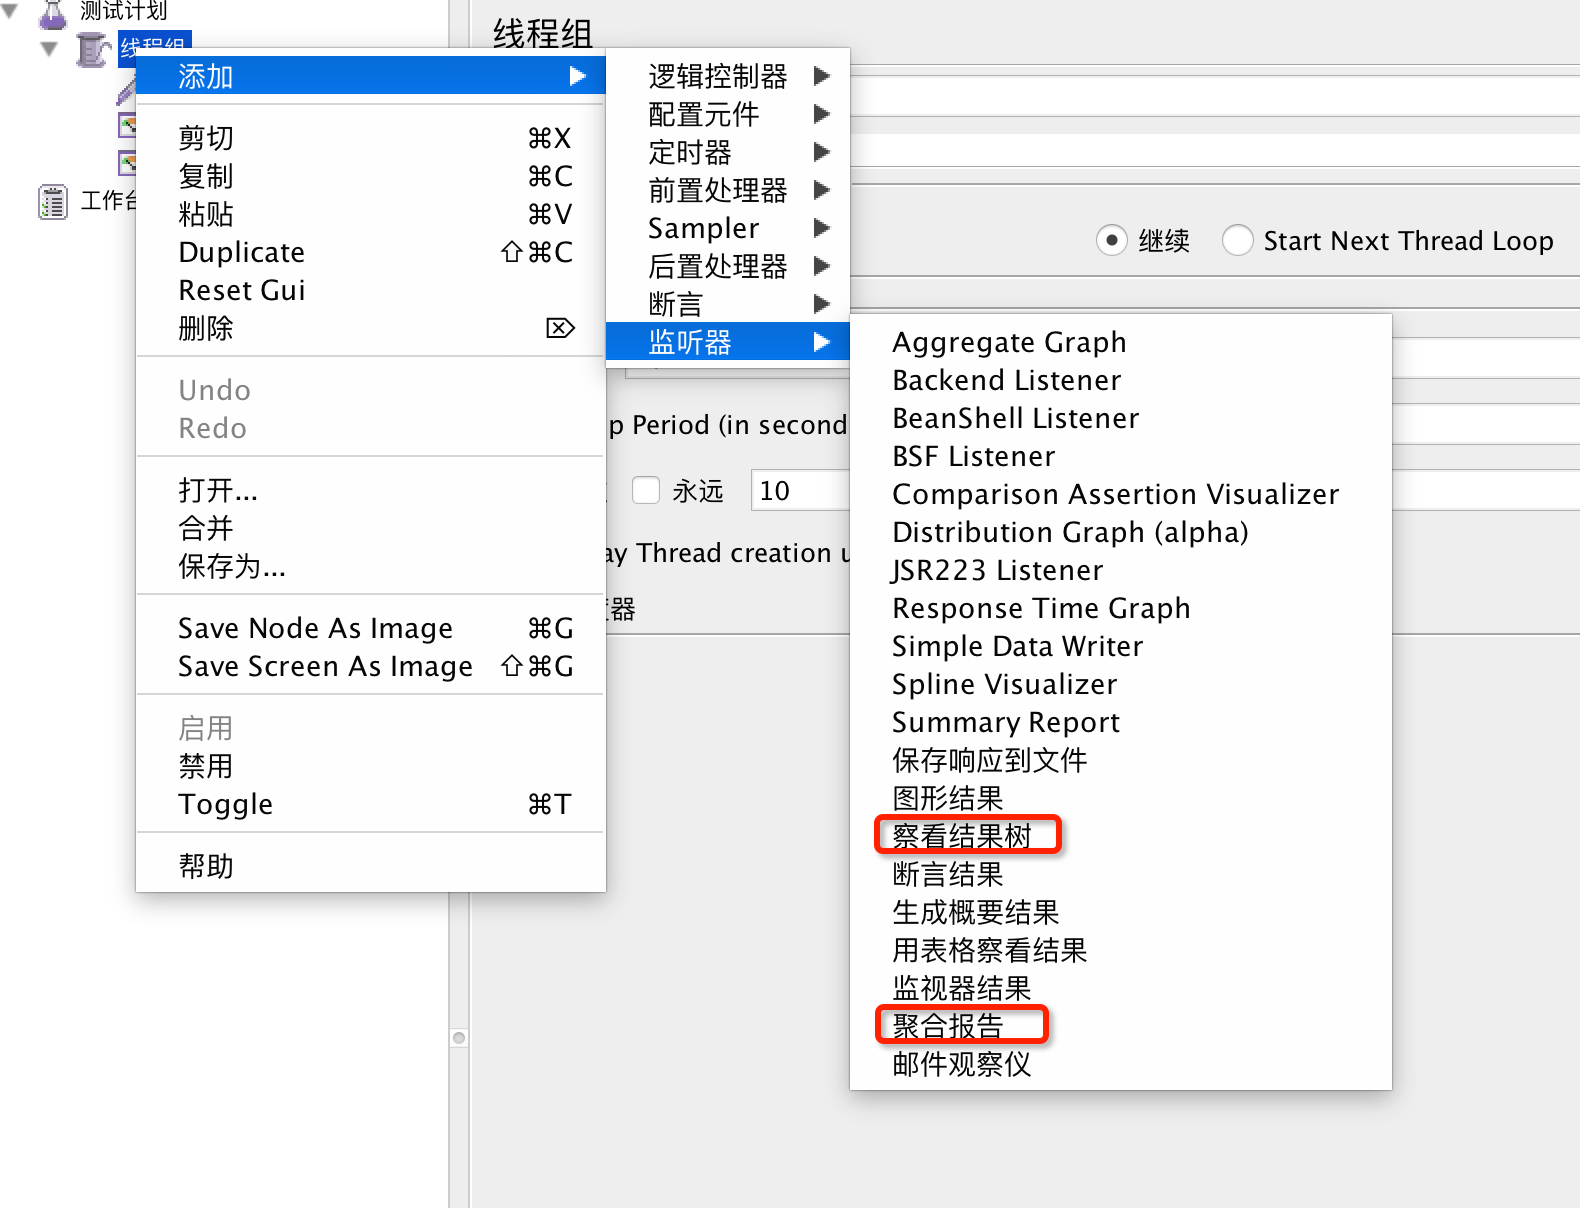
Task: Collapse the 测试计划 tree node
Action: click(11, 12)
